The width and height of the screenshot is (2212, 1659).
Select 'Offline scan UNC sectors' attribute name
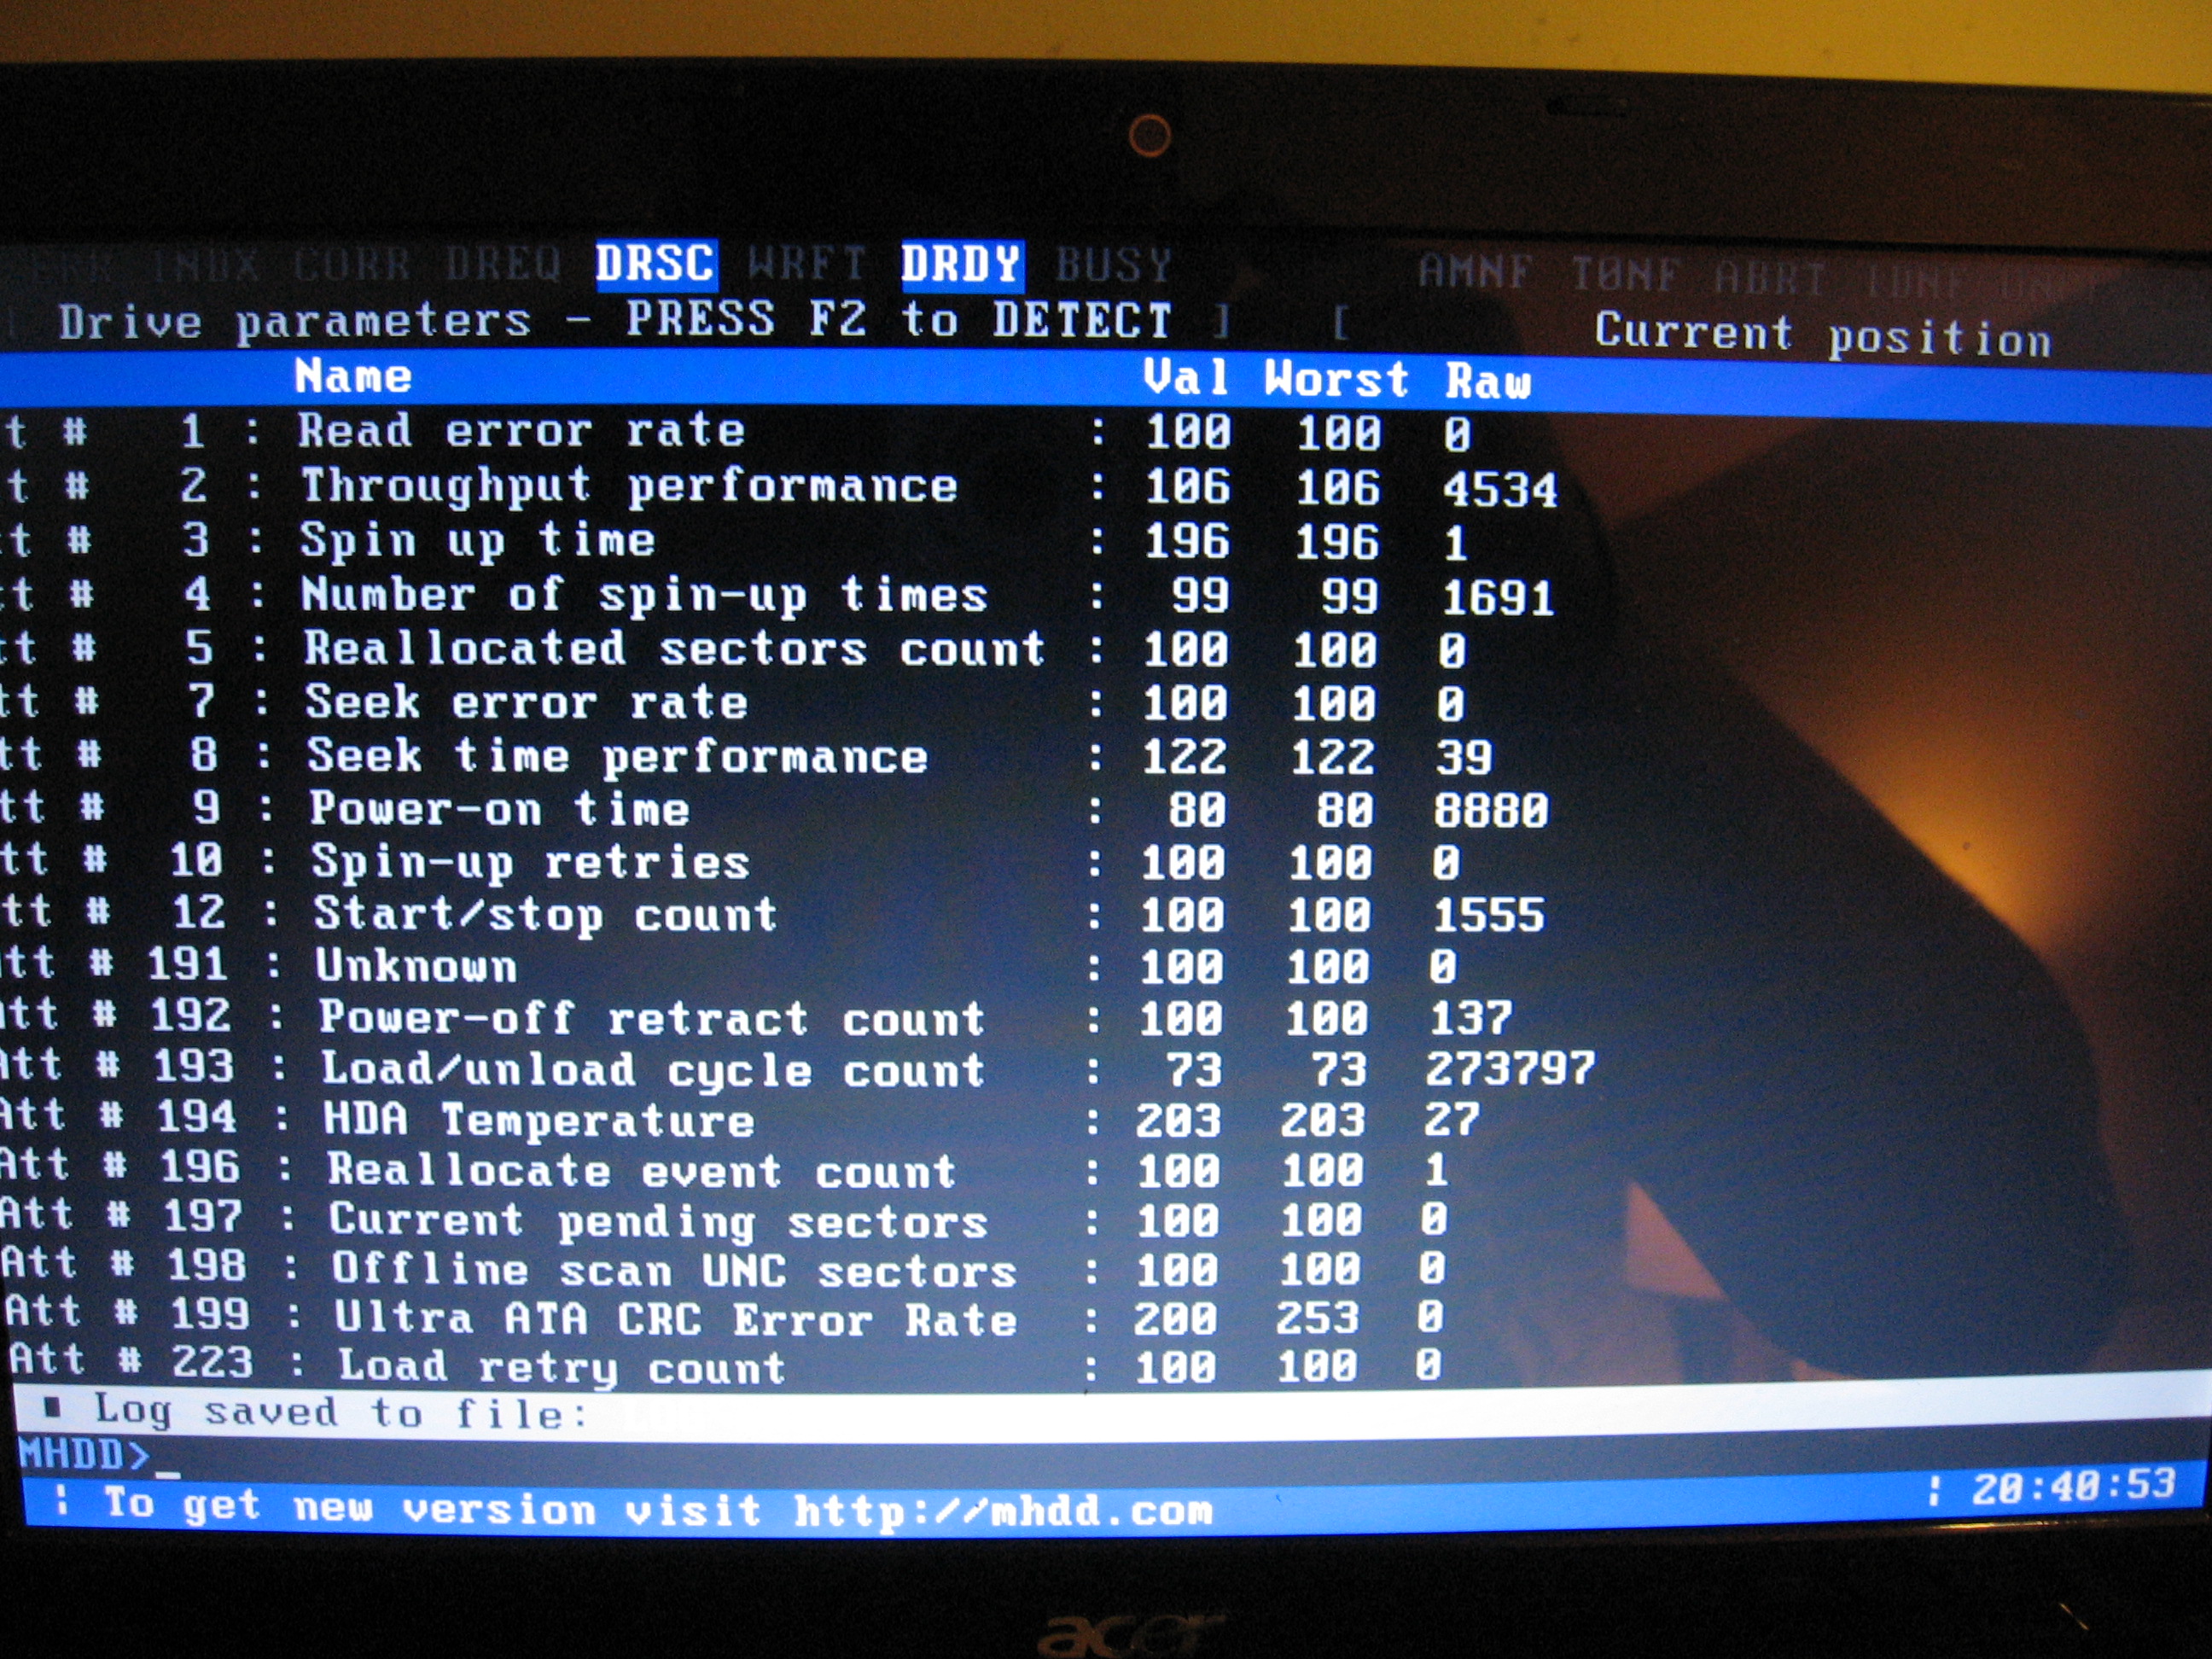(x=674, y=1270)
